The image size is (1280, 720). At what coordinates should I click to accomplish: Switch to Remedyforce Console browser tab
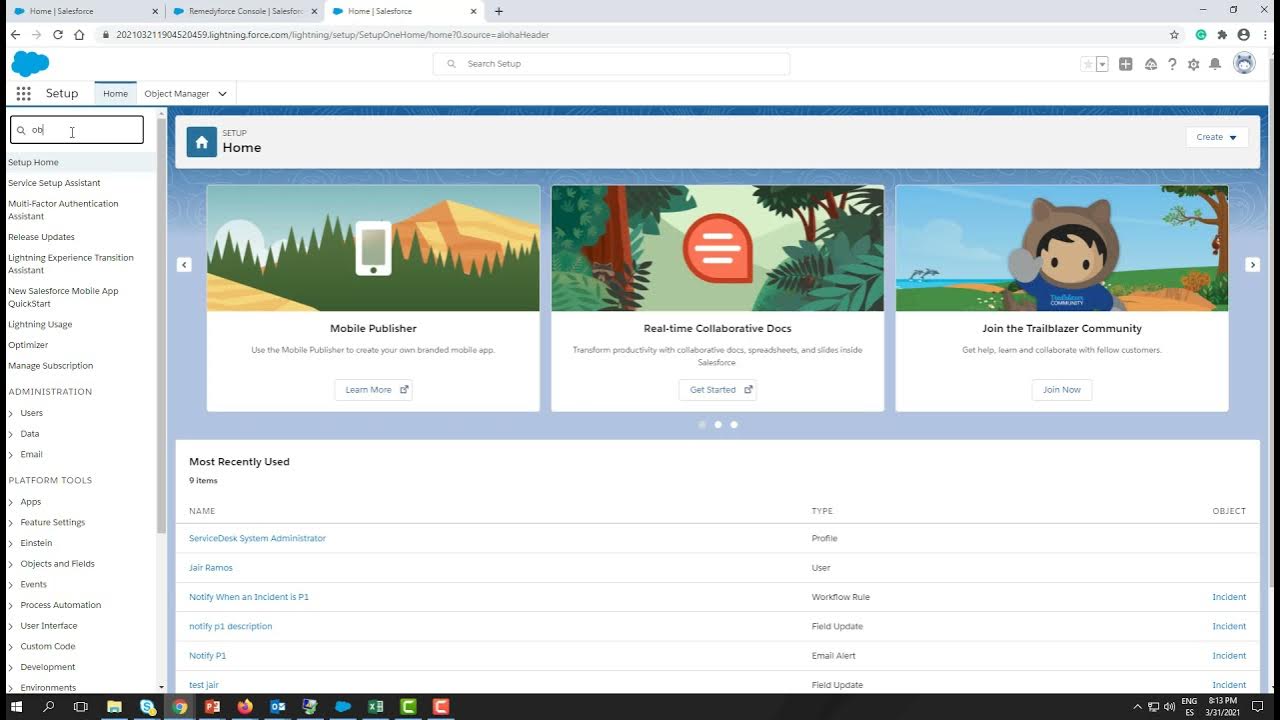(243, 11)
